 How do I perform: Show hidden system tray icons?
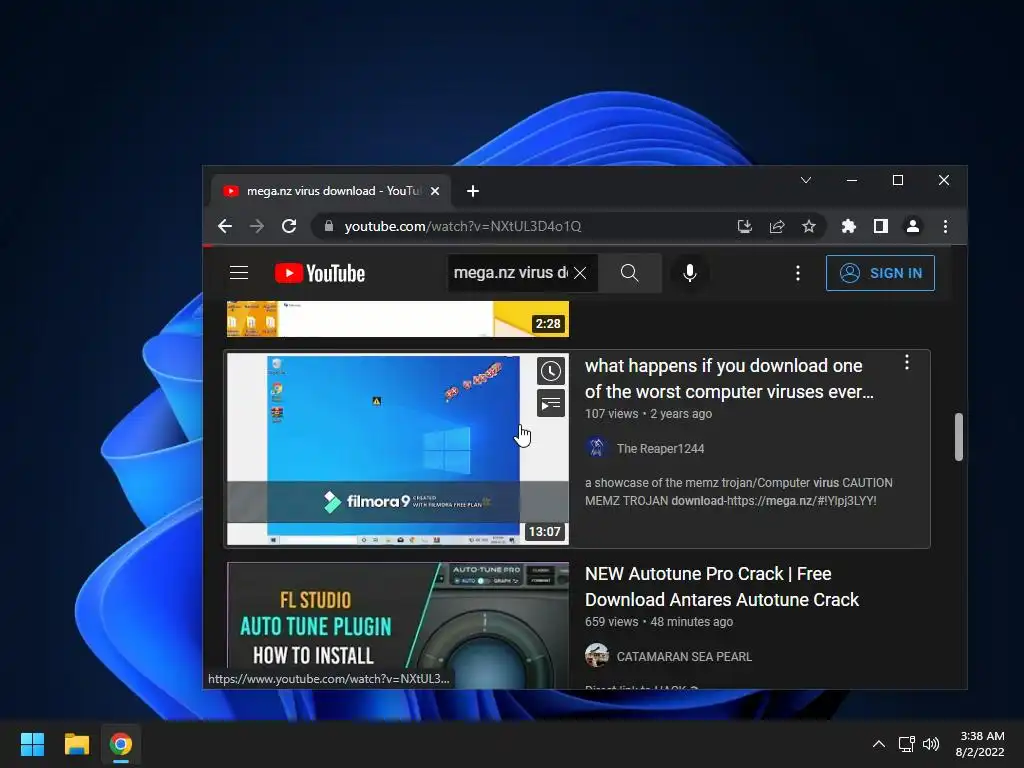[x=879, y=744]
